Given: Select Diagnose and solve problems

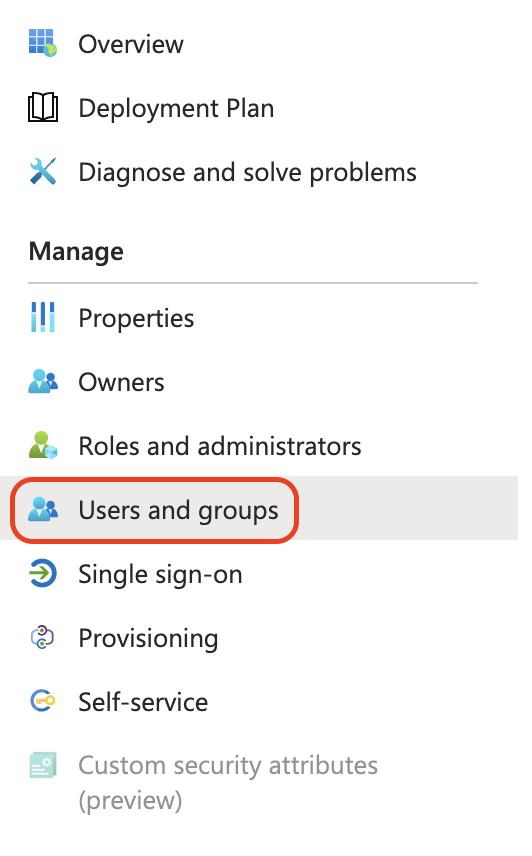Looking at the screenshot, I should coord(248,173).
